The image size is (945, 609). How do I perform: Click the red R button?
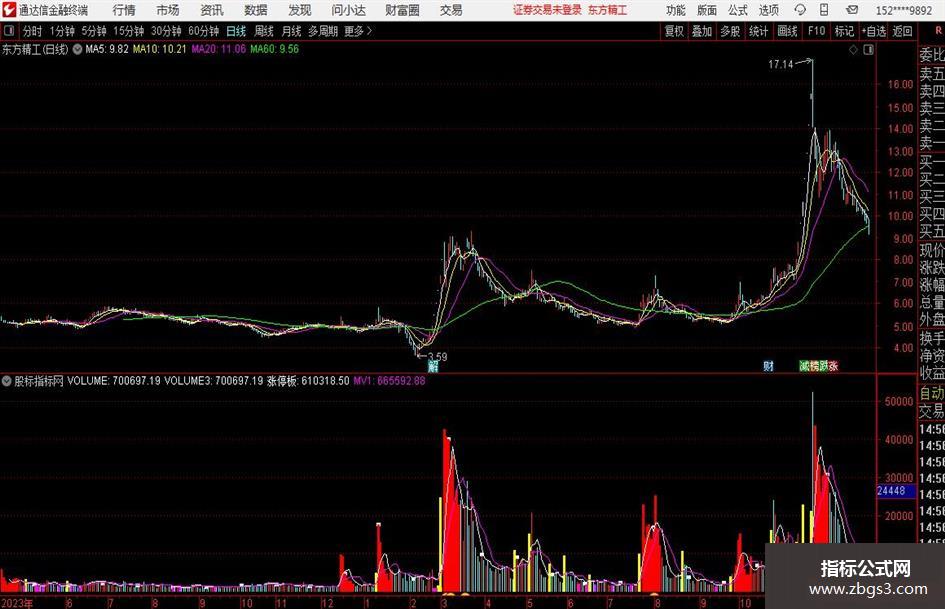938,30
